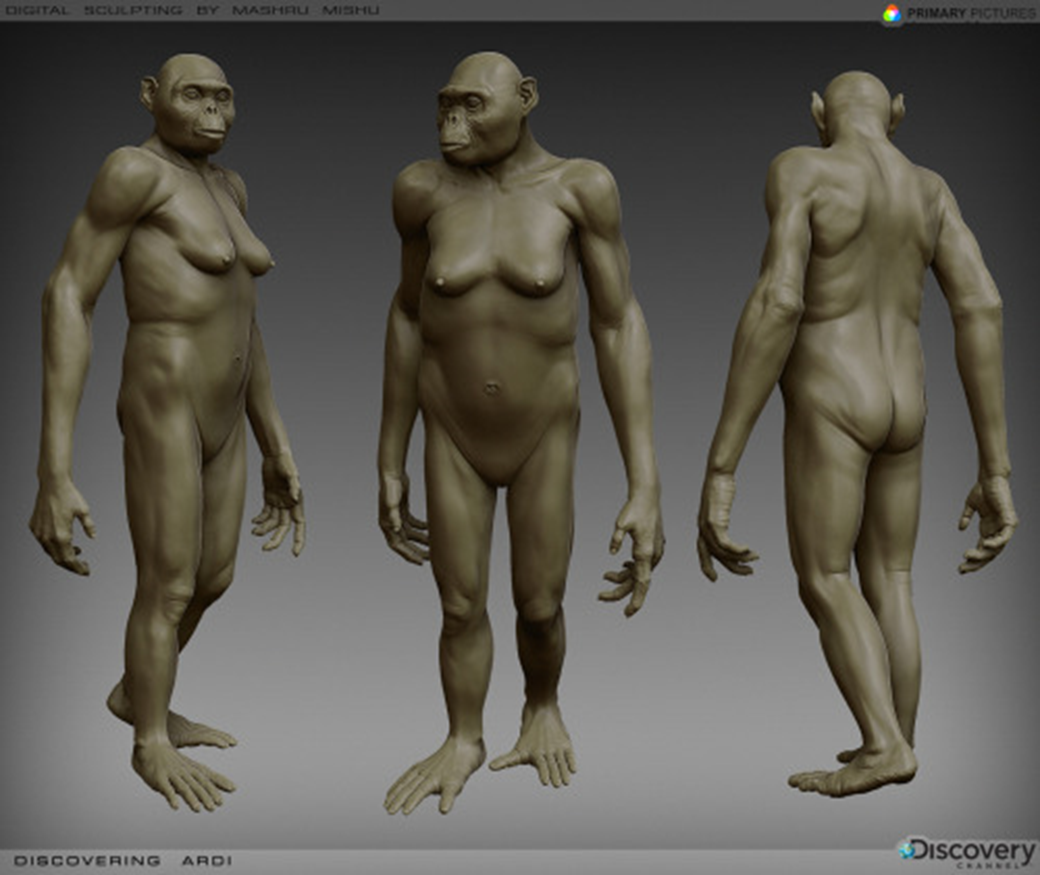Click the PICTURES text in the top banner

pos(1005,13)
